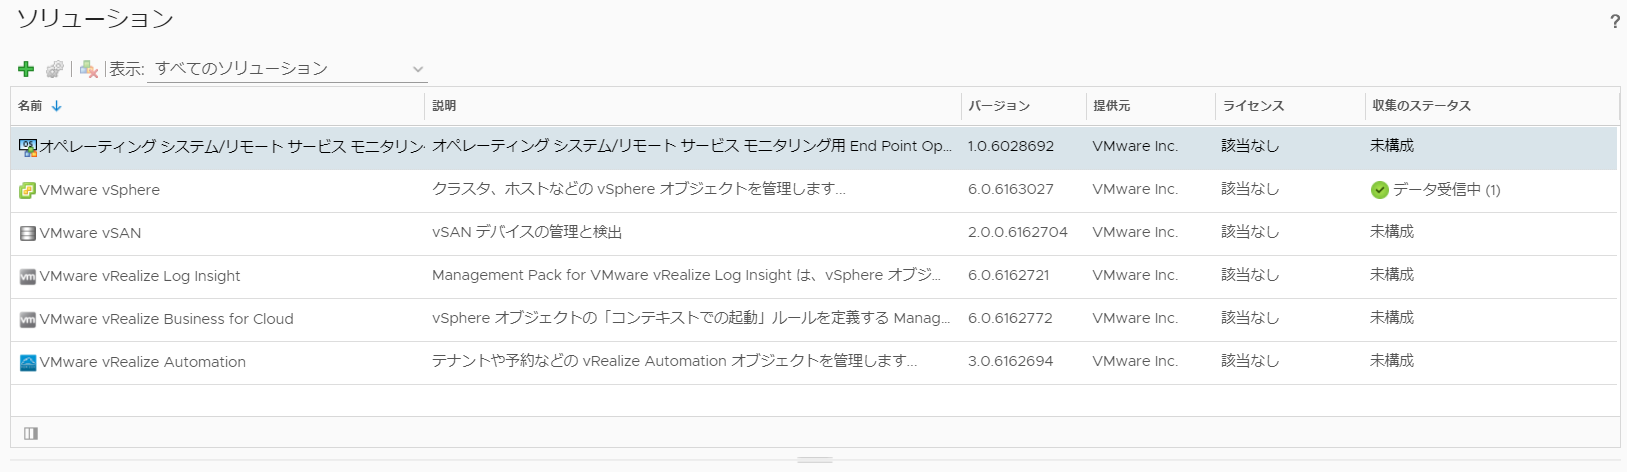Click the green check データ受信中 status icon
Image resolution: width=1627 pixels, height=472 pixels.
[x=1380, y=190]
